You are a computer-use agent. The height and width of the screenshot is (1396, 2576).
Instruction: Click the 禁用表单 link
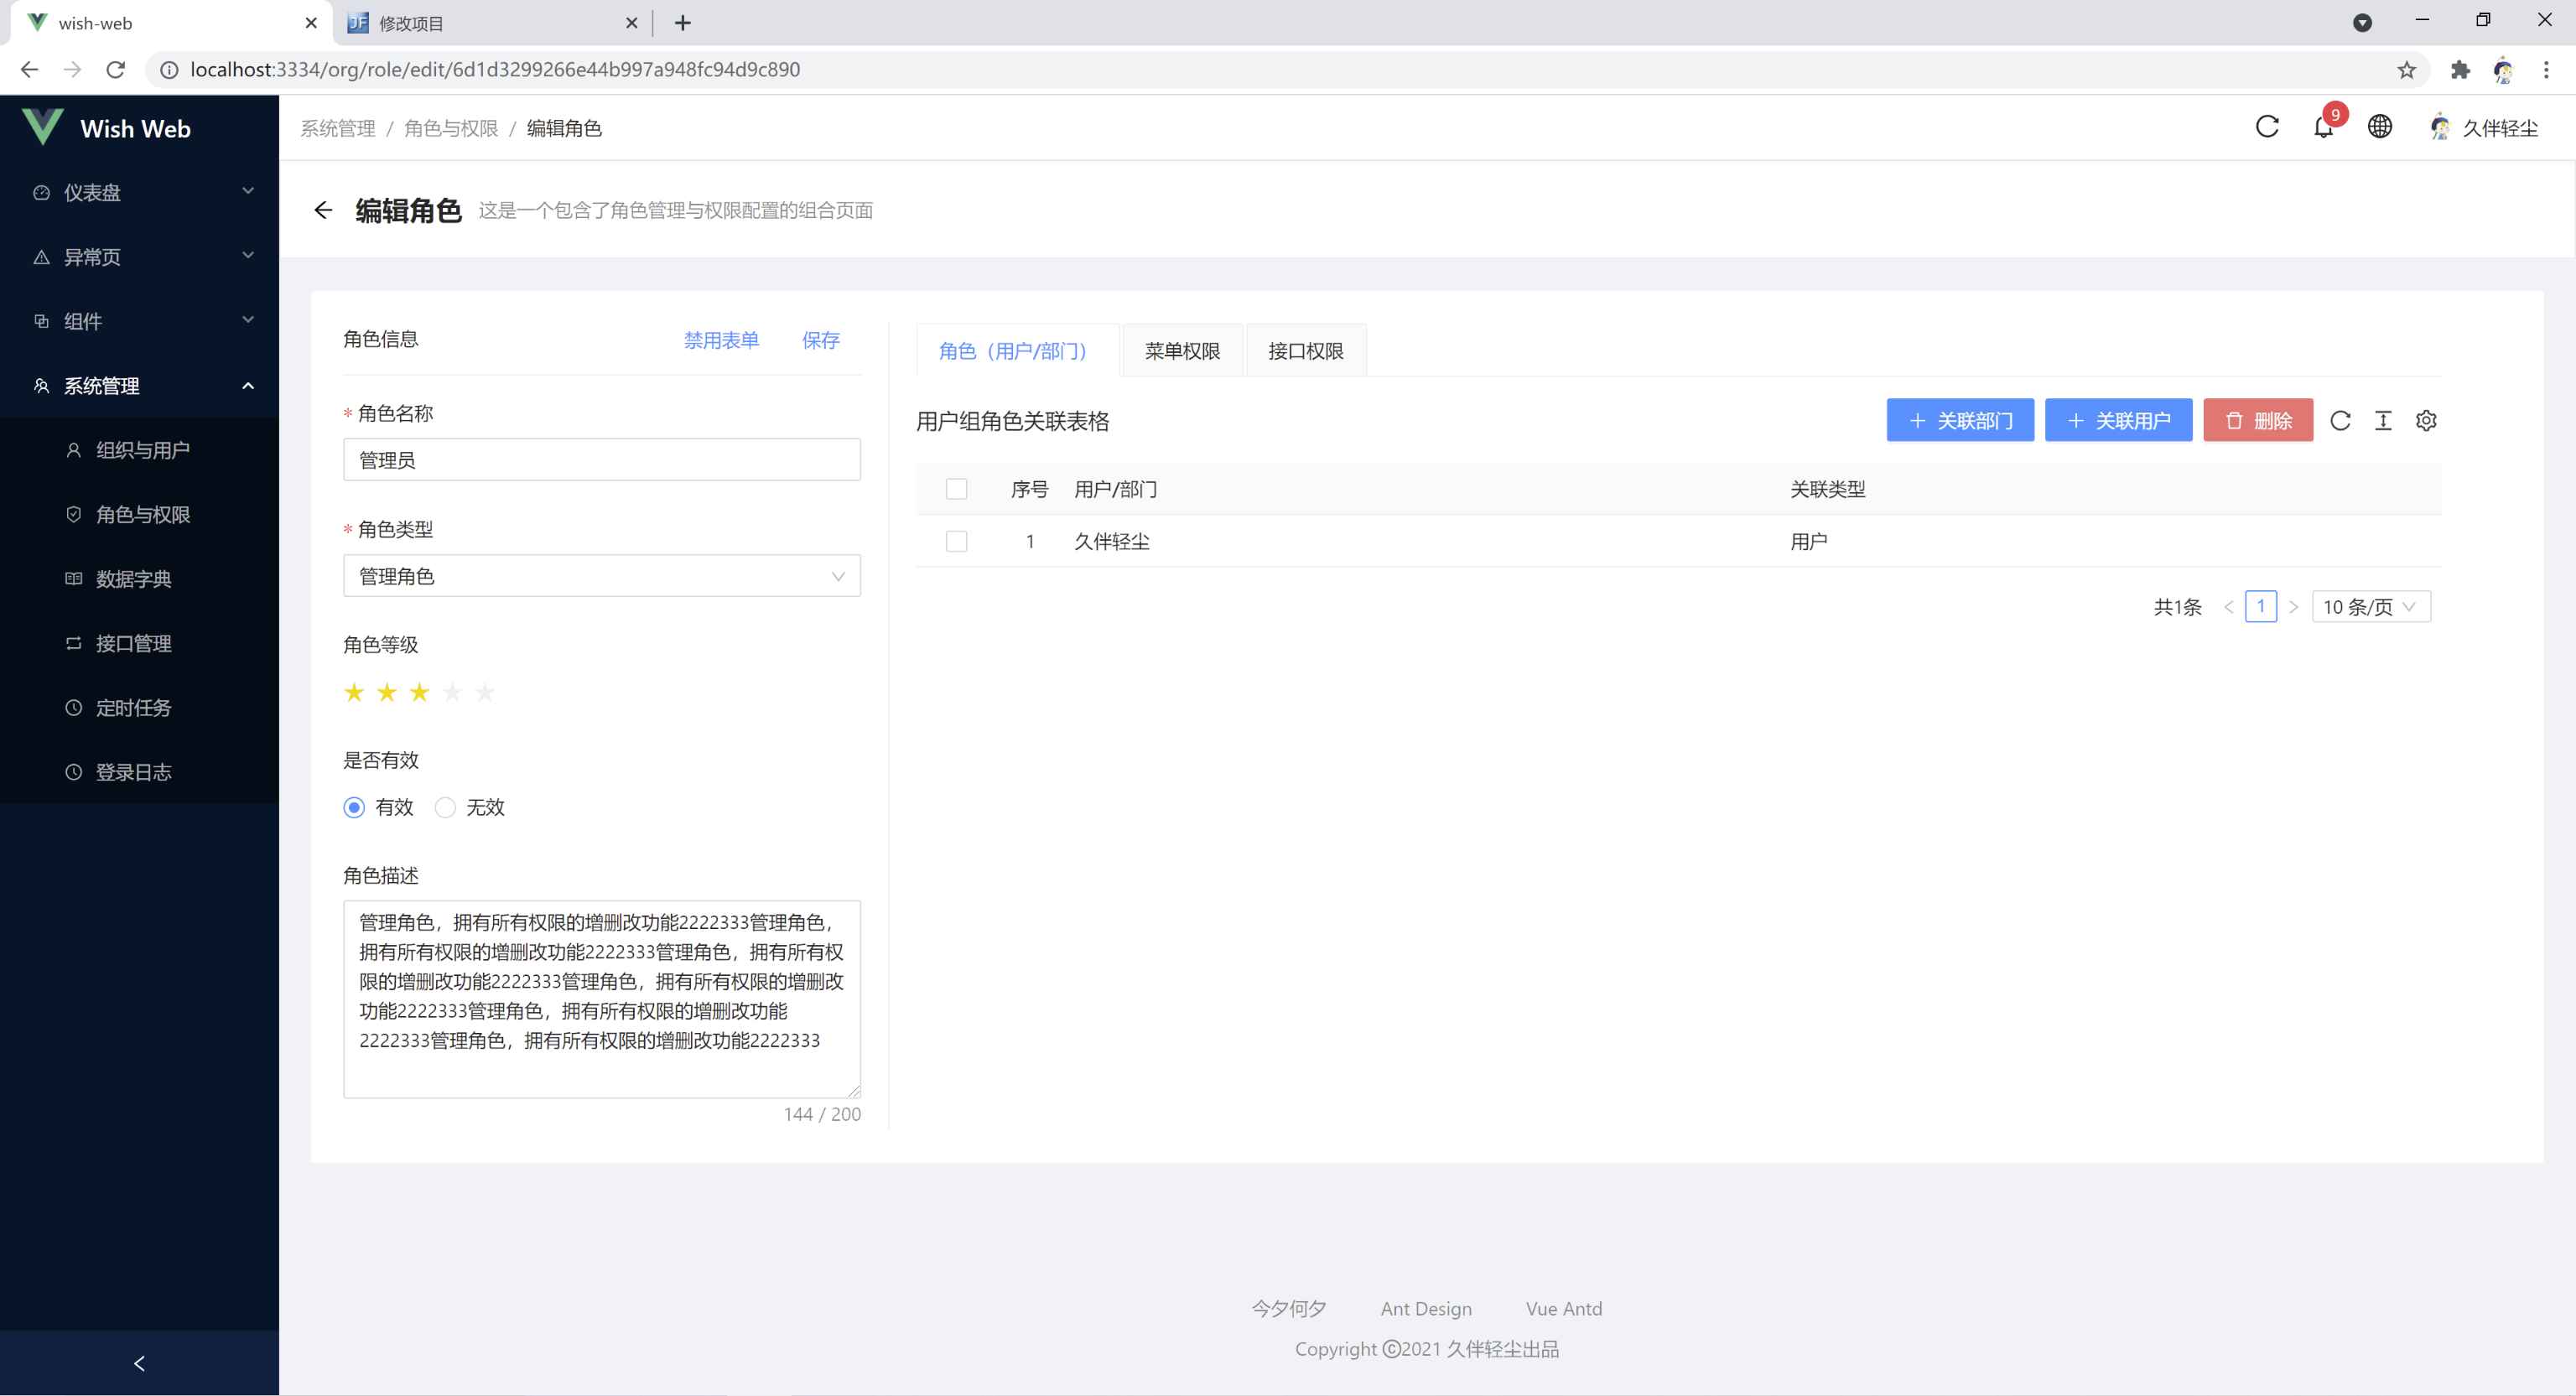click(x=721, y=340)
